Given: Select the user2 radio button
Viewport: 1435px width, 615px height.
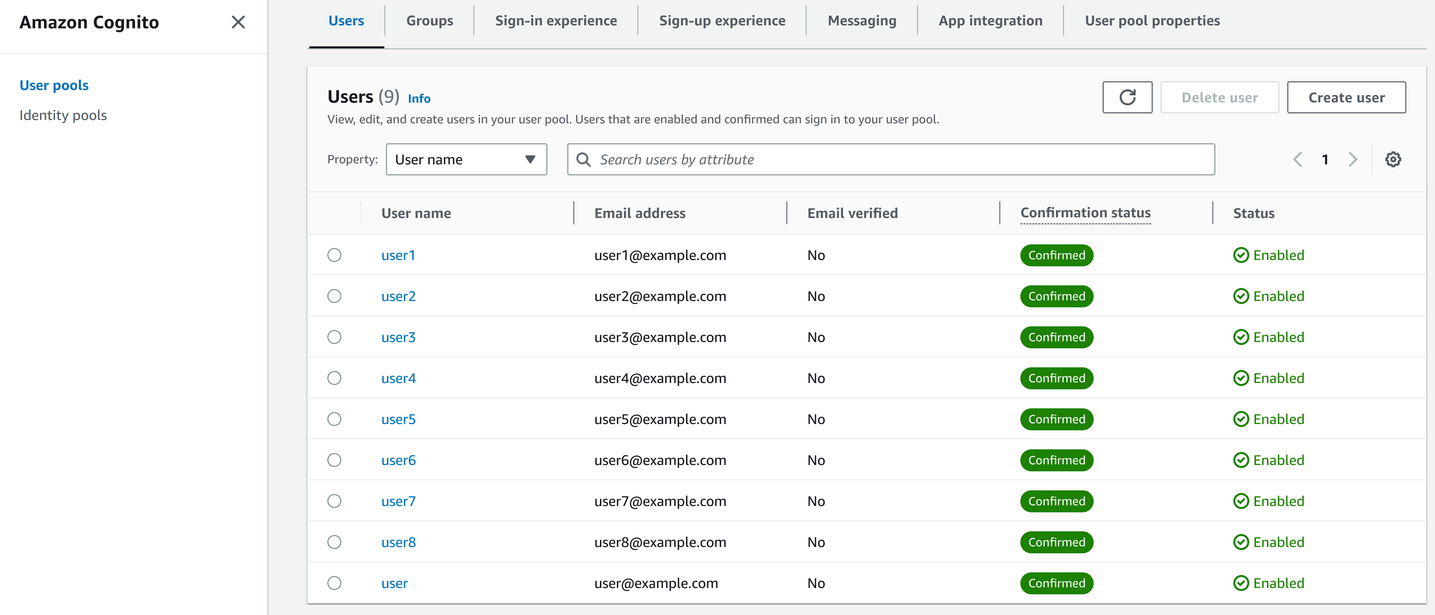Looking at the screenshot, I should (334, 296).
